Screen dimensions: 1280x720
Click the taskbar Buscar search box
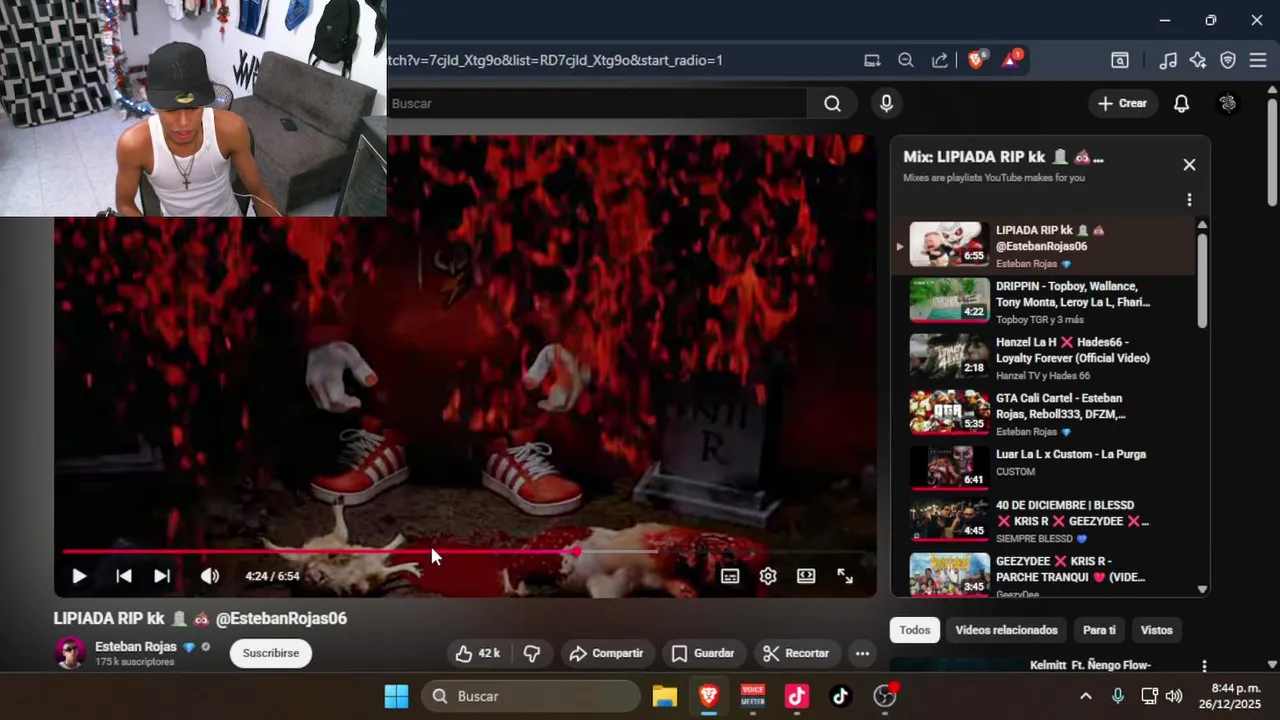tap(531, 696)
